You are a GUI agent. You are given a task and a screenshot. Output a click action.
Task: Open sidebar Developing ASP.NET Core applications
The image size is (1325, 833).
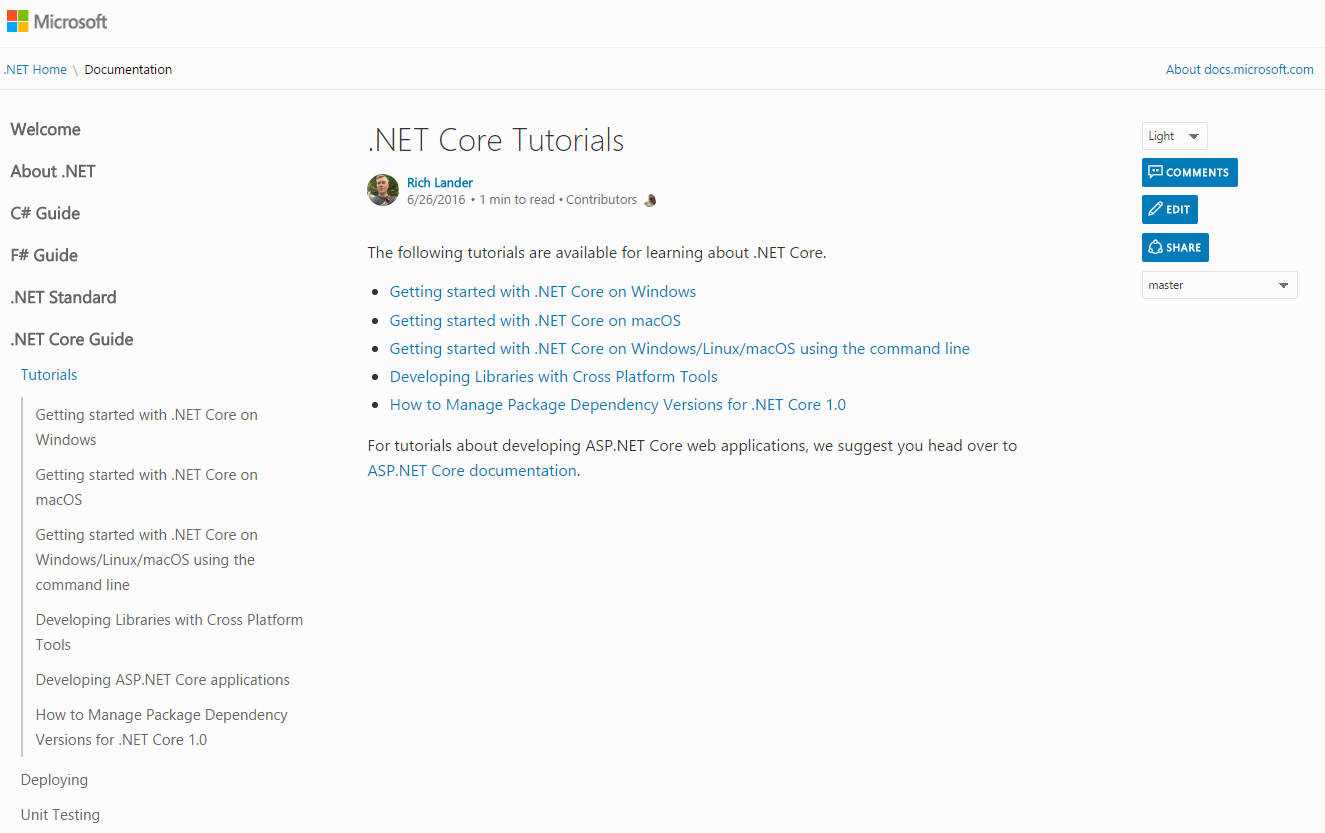tap(163, 680)
